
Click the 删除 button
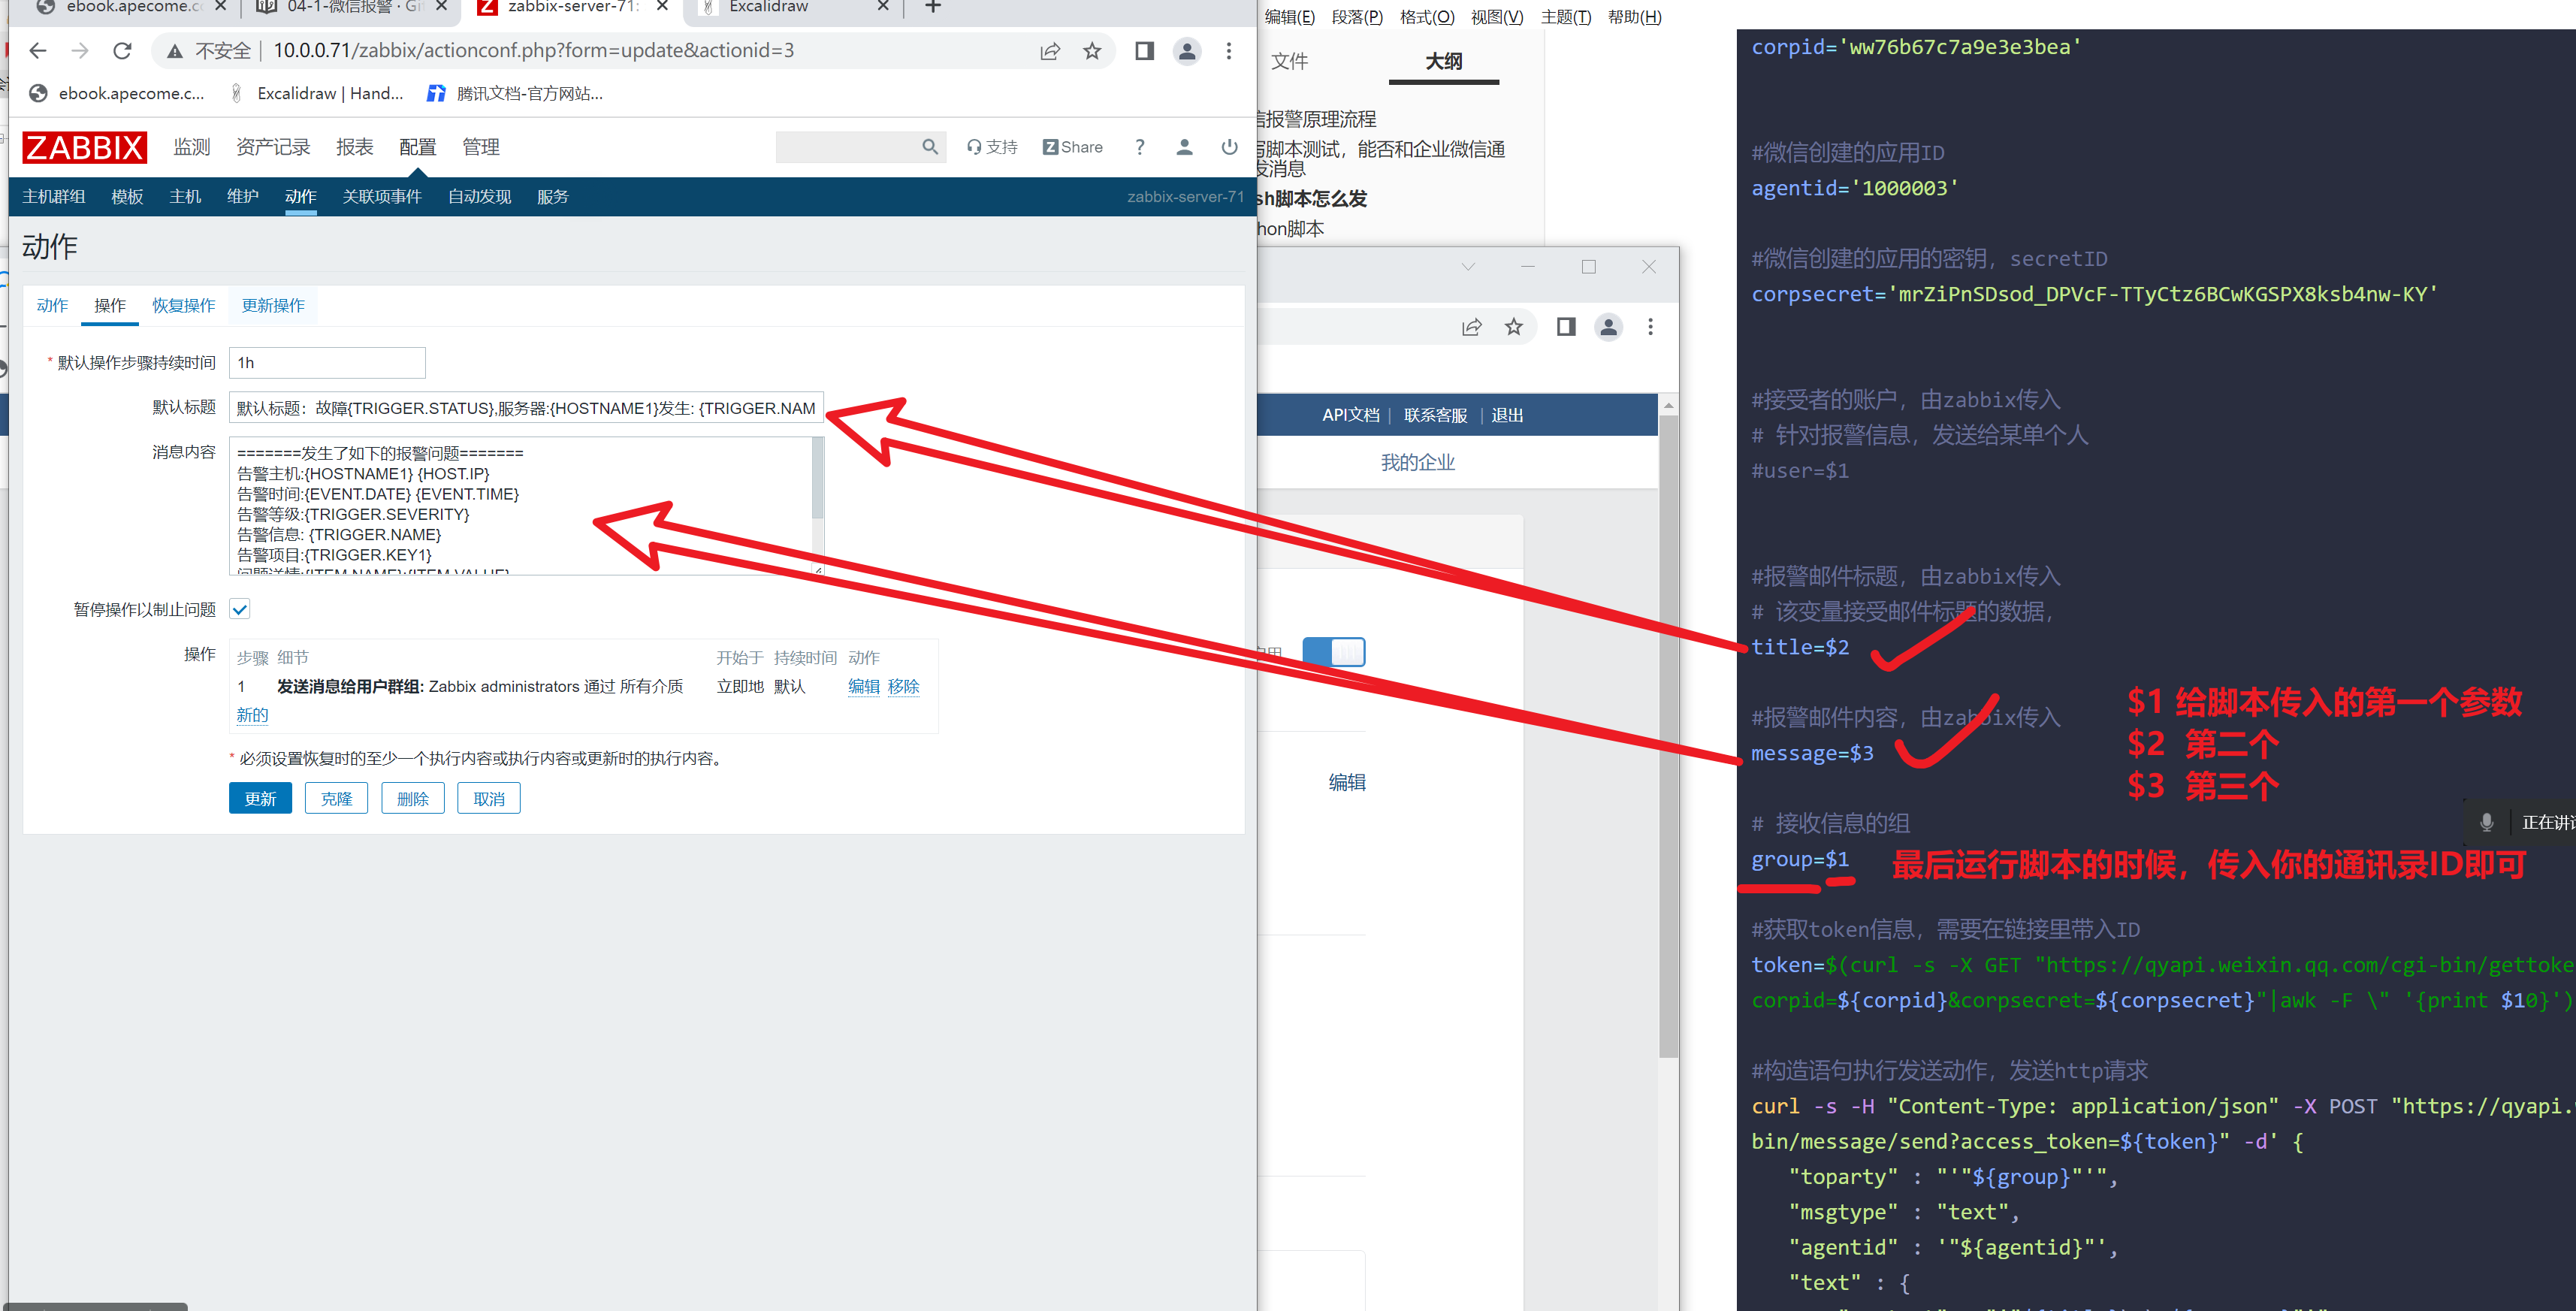pyautogui.click(x=412, y=798)
